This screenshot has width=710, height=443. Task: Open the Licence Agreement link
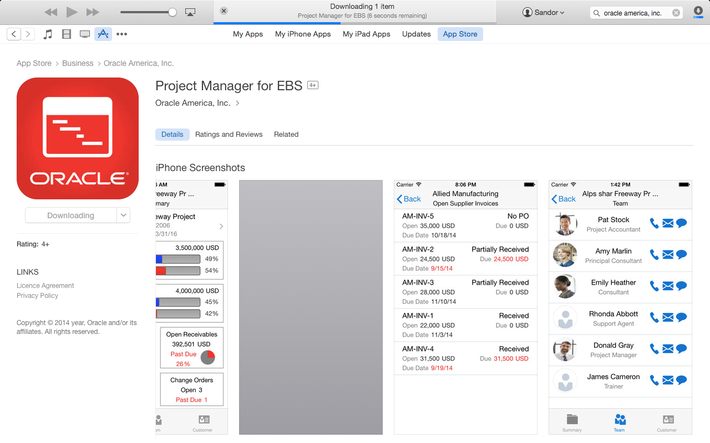click(45, 286)
